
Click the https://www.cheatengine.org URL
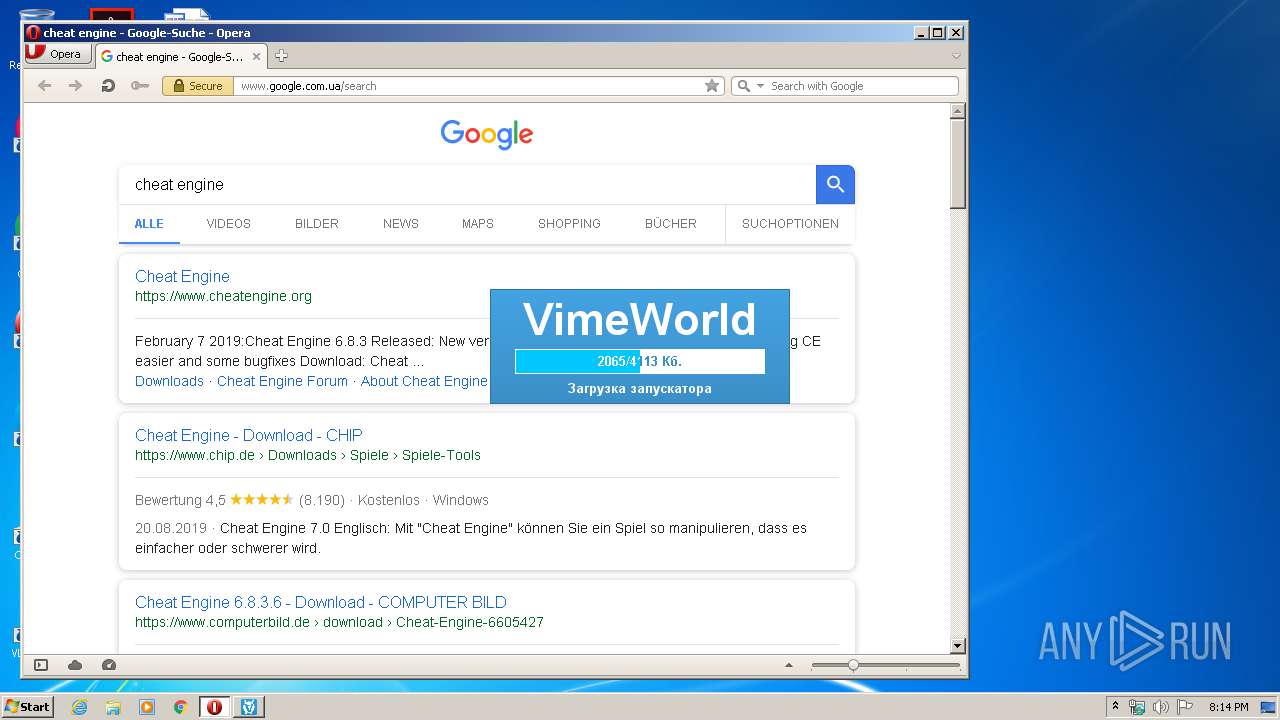(223, 296)
